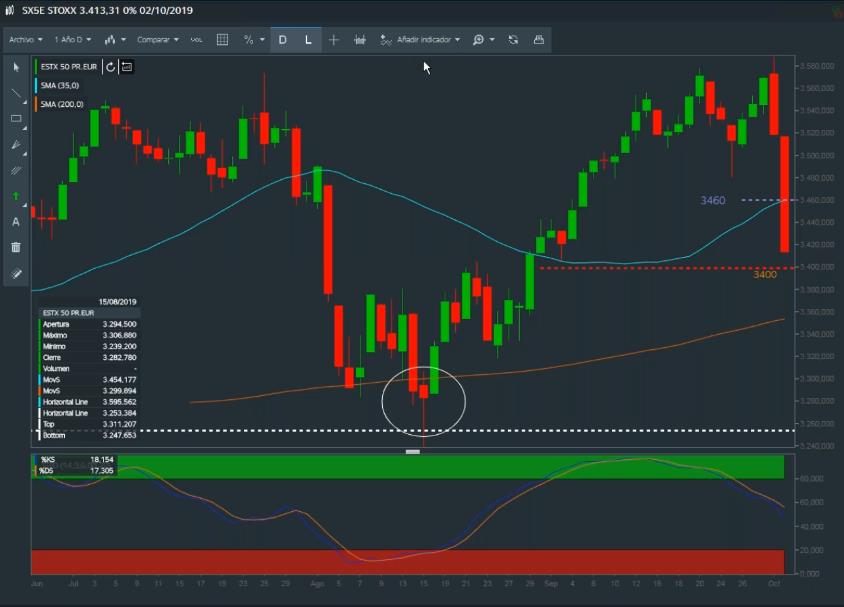The image size is (844, 607).
Task: Open the Comparar dropdown
Action: pyautogui.click(x=158, y=40)
